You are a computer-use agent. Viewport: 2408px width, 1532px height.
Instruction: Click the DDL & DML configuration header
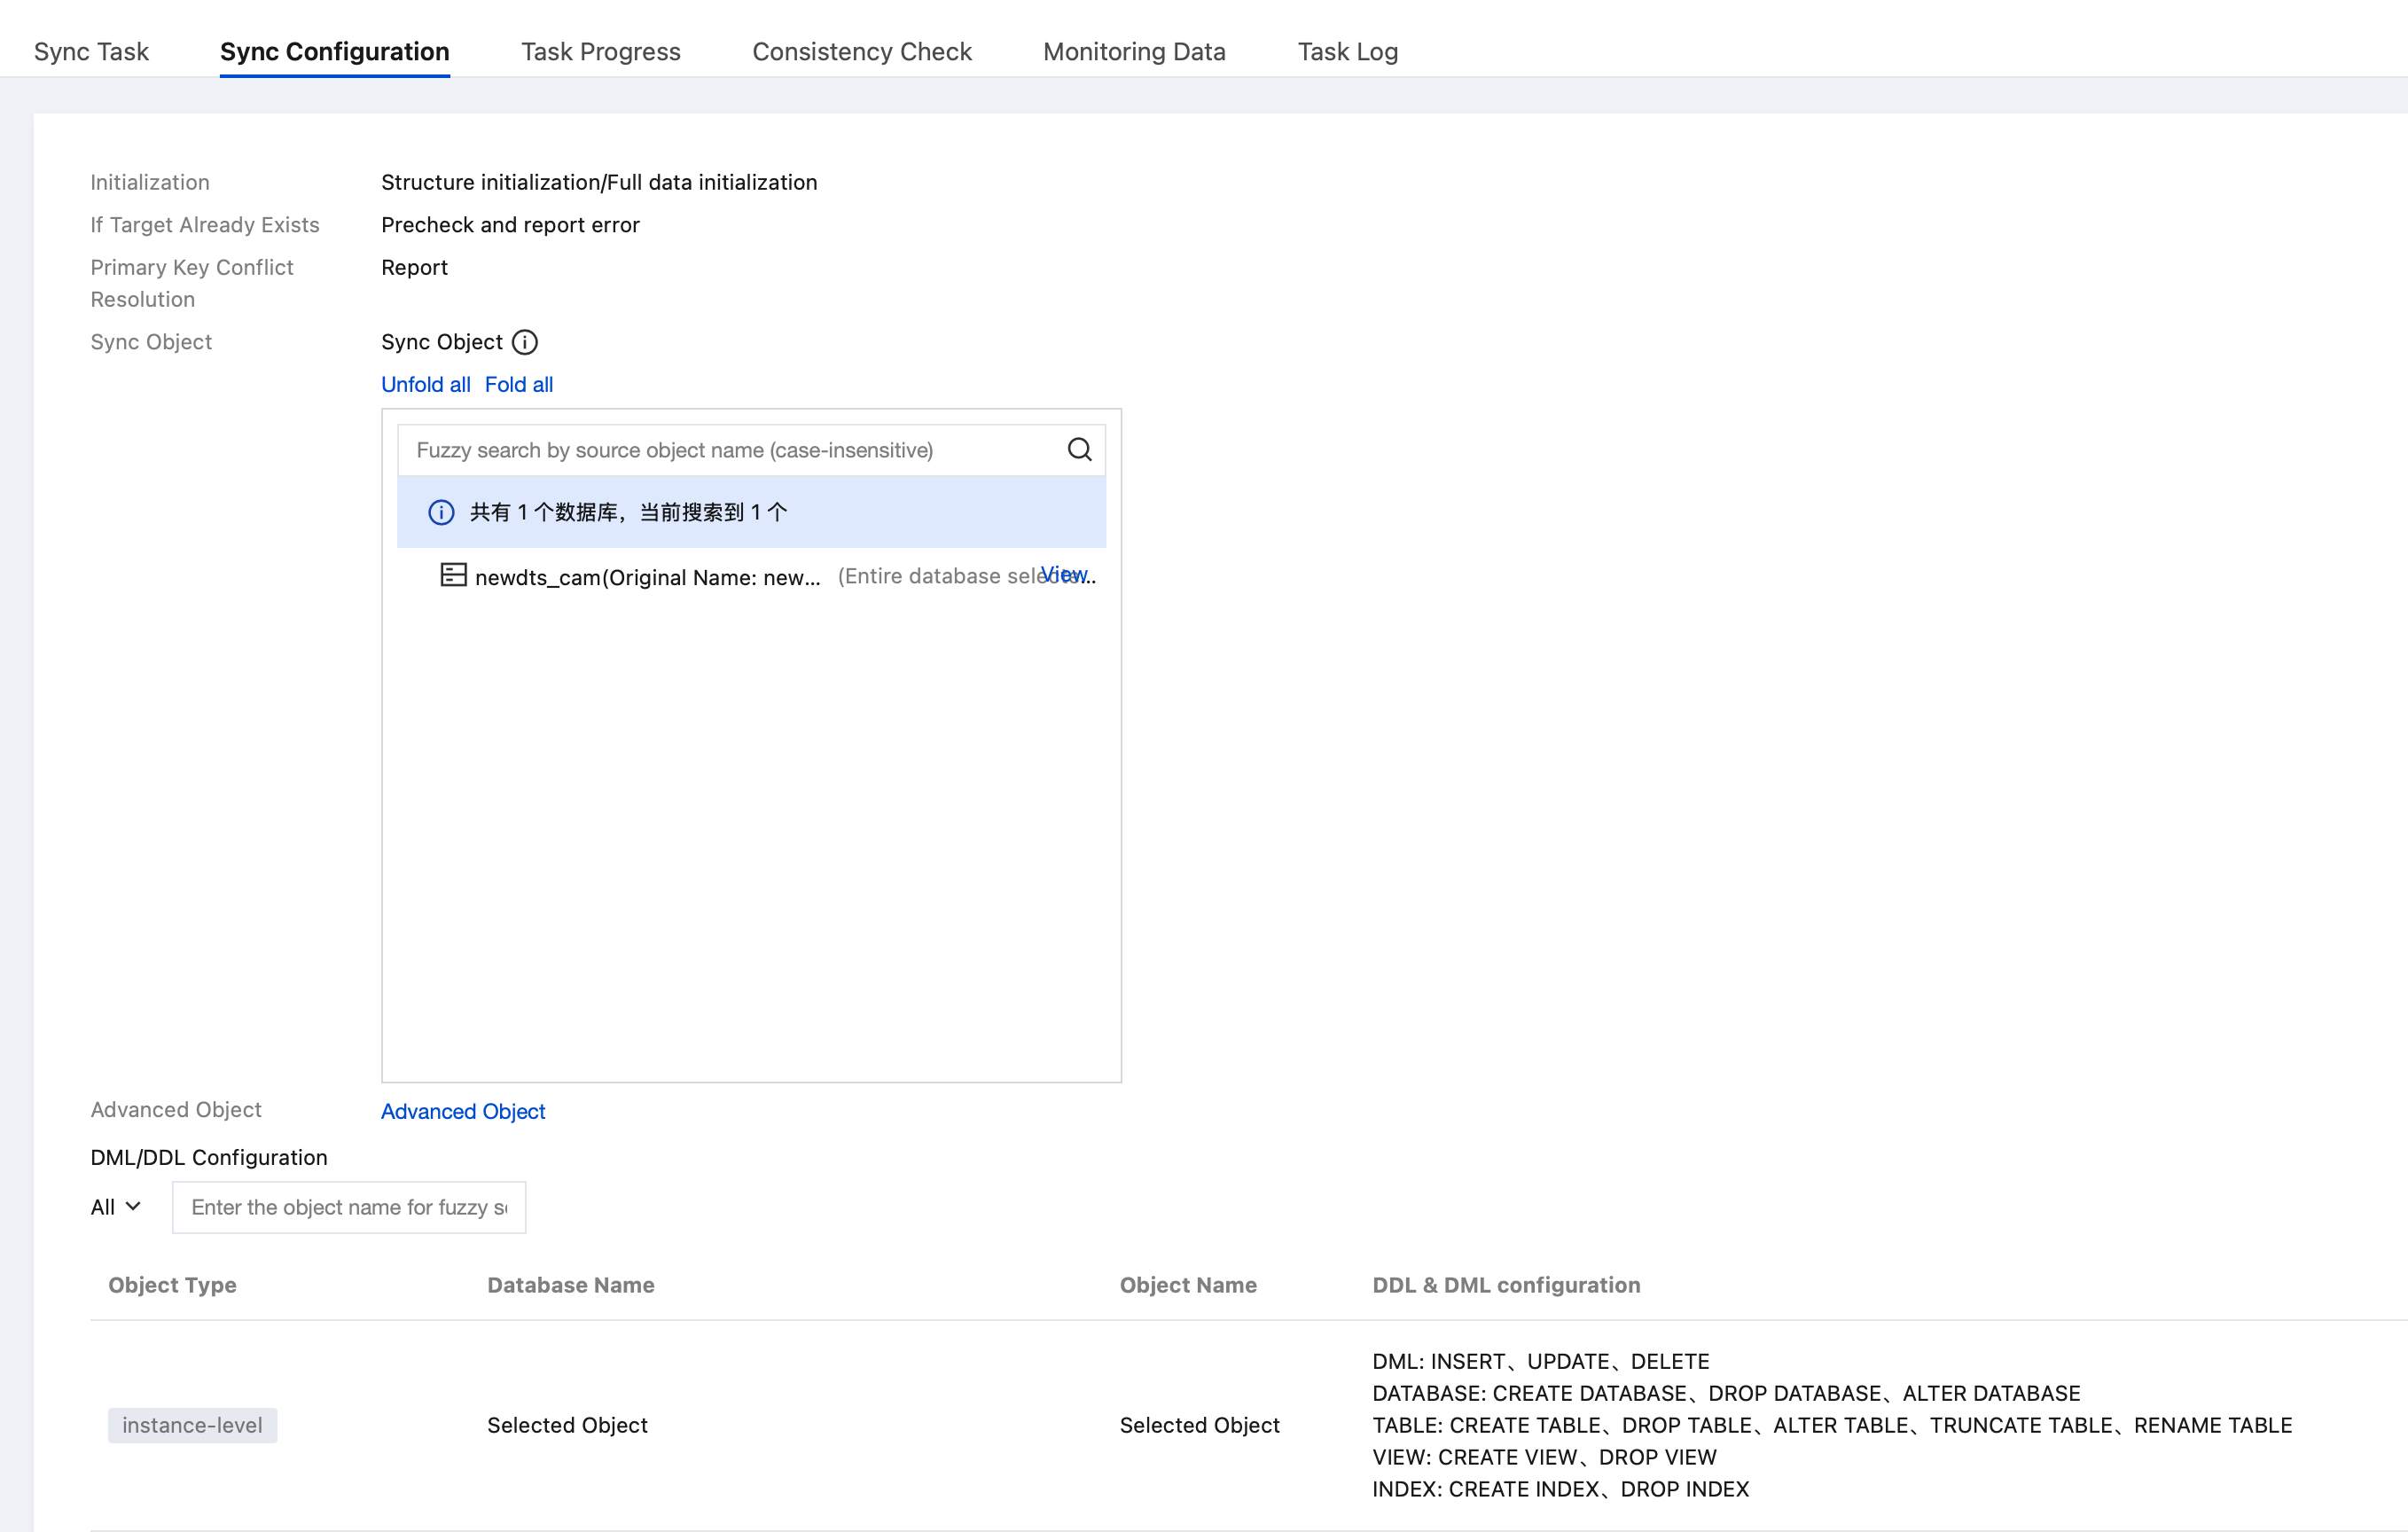1506,1285
